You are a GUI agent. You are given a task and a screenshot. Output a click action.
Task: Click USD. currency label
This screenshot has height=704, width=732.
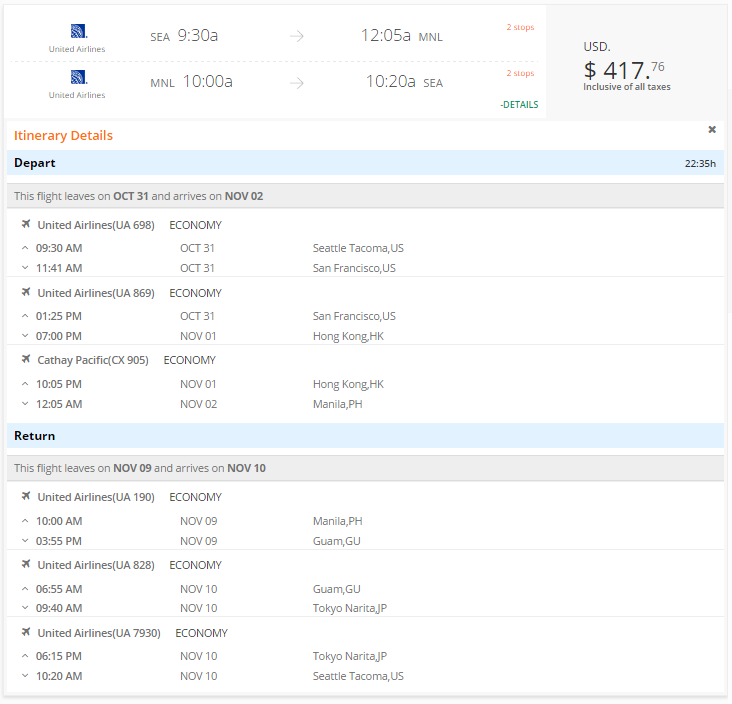597,47
